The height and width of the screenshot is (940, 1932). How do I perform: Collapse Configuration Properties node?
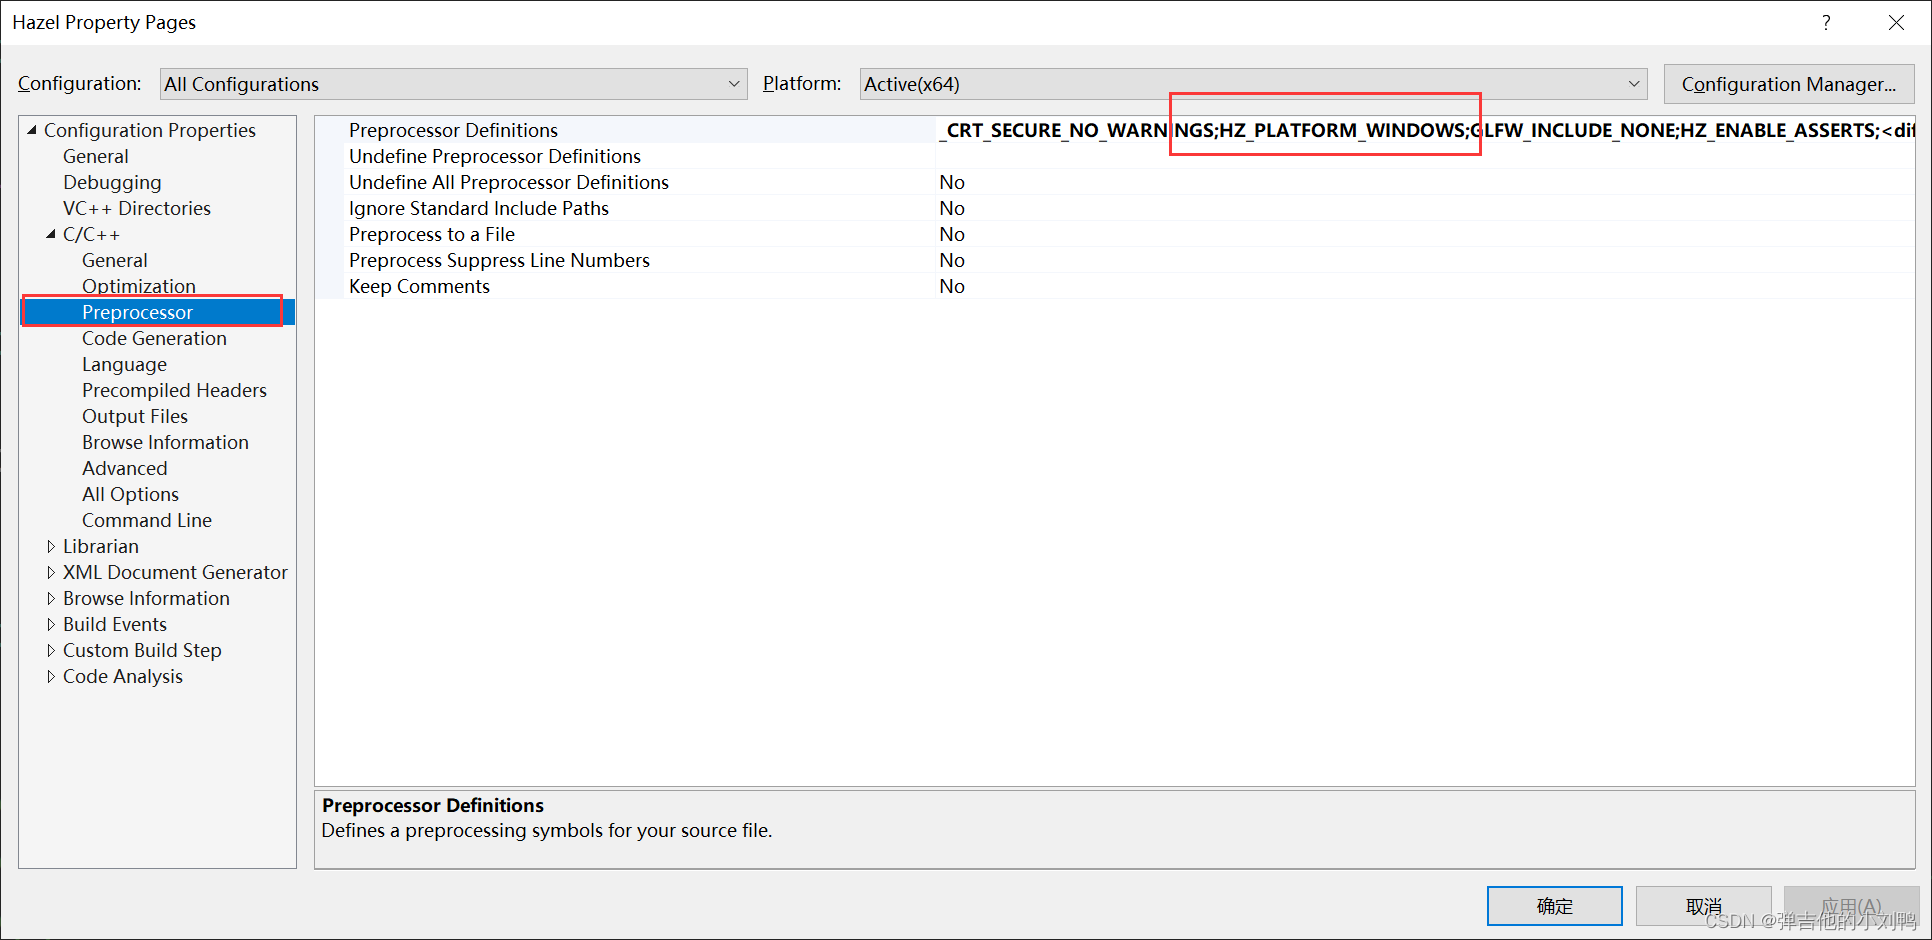[32, 130]
